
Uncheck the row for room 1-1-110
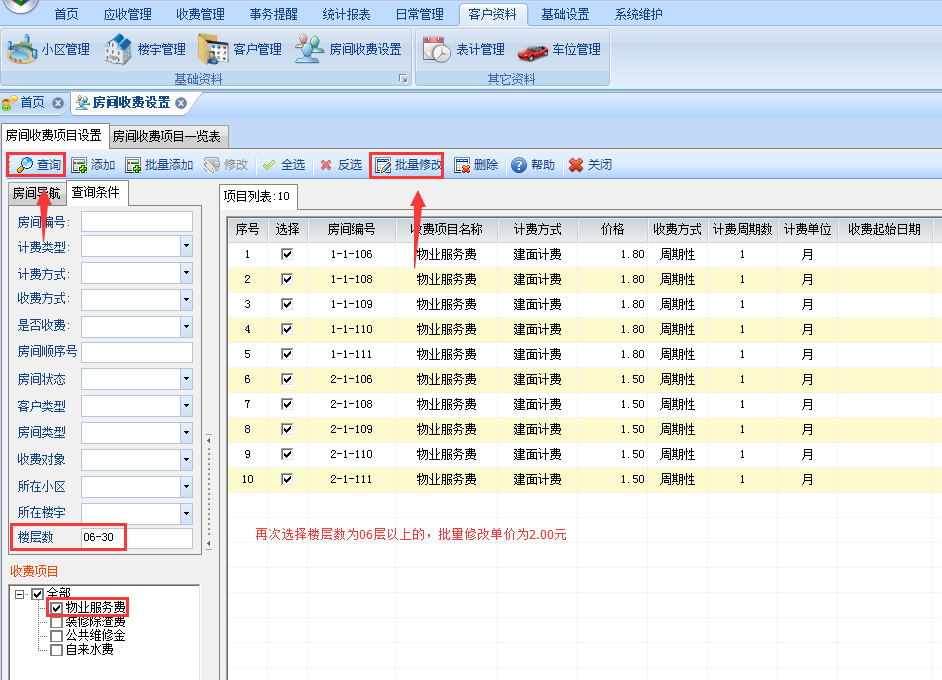tap(287, 329)
